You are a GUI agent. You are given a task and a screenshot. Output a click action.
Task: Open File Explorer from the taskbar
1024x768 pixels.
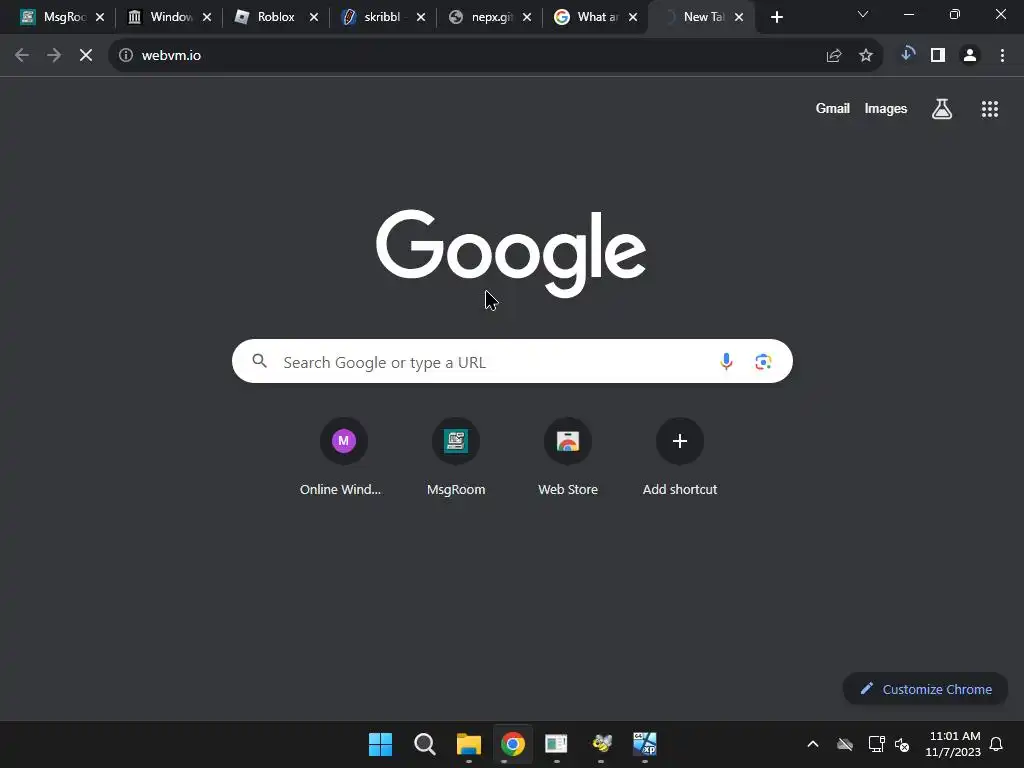tap(468, 744)
